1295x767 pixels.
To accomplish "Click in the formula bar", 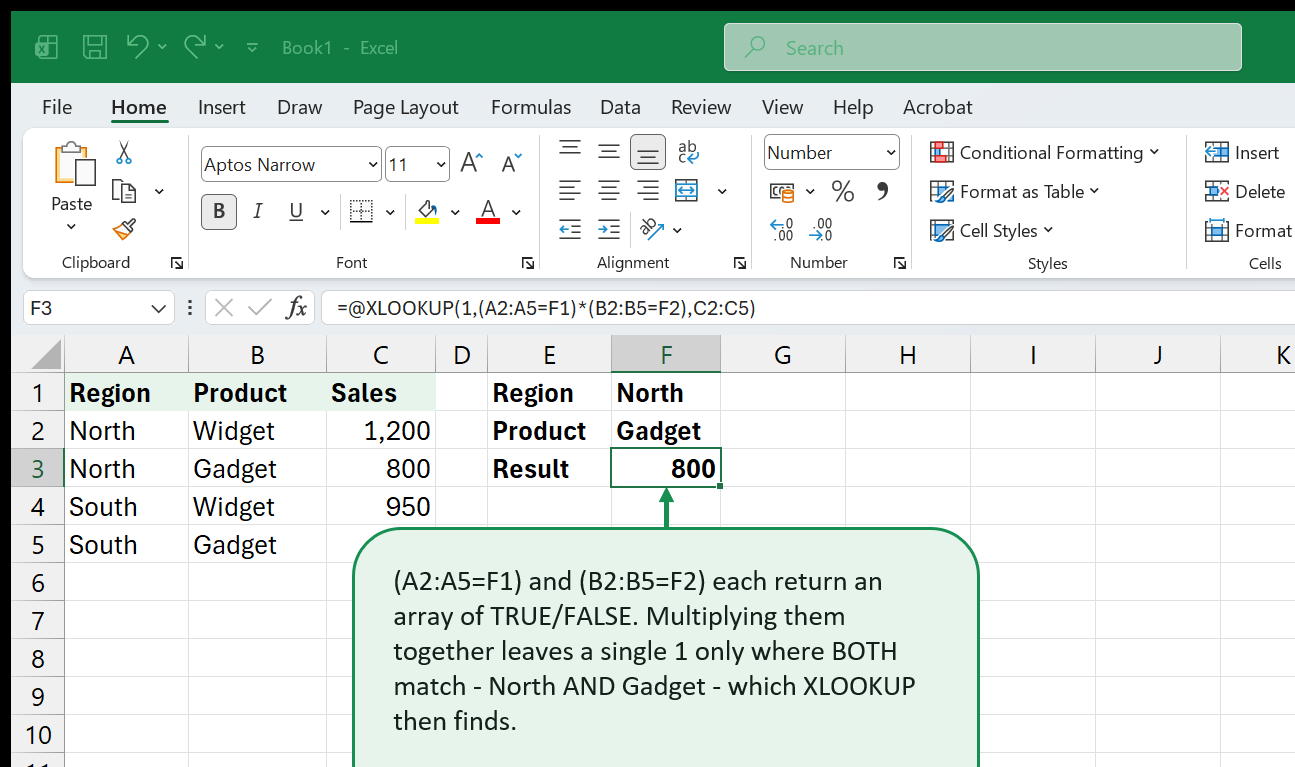I will [x=808, y=308].
